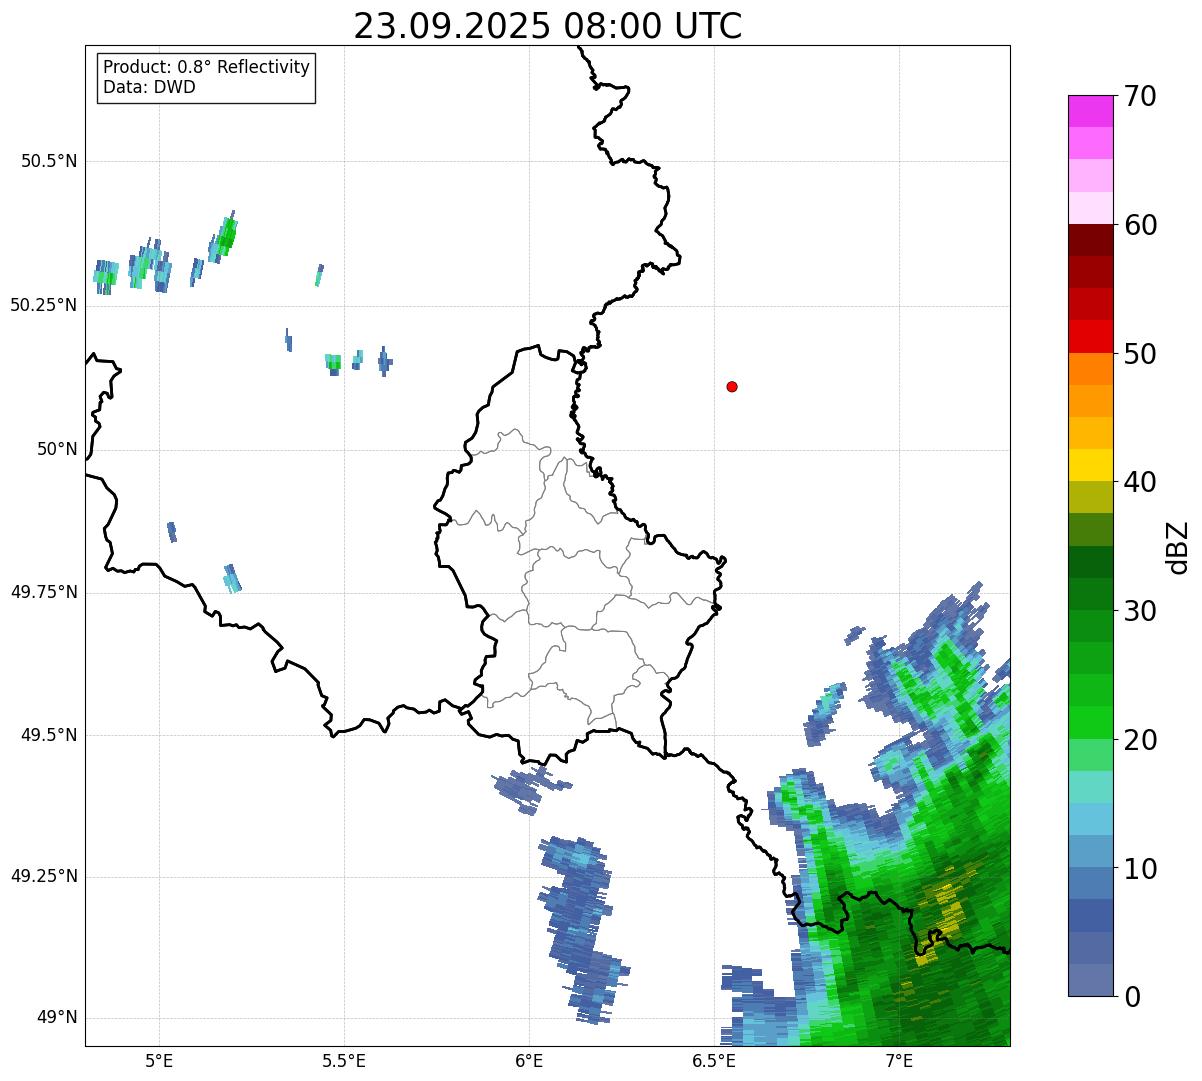
Task: Click the orange swatch just below 50
Action: [x=1090, y=368]
